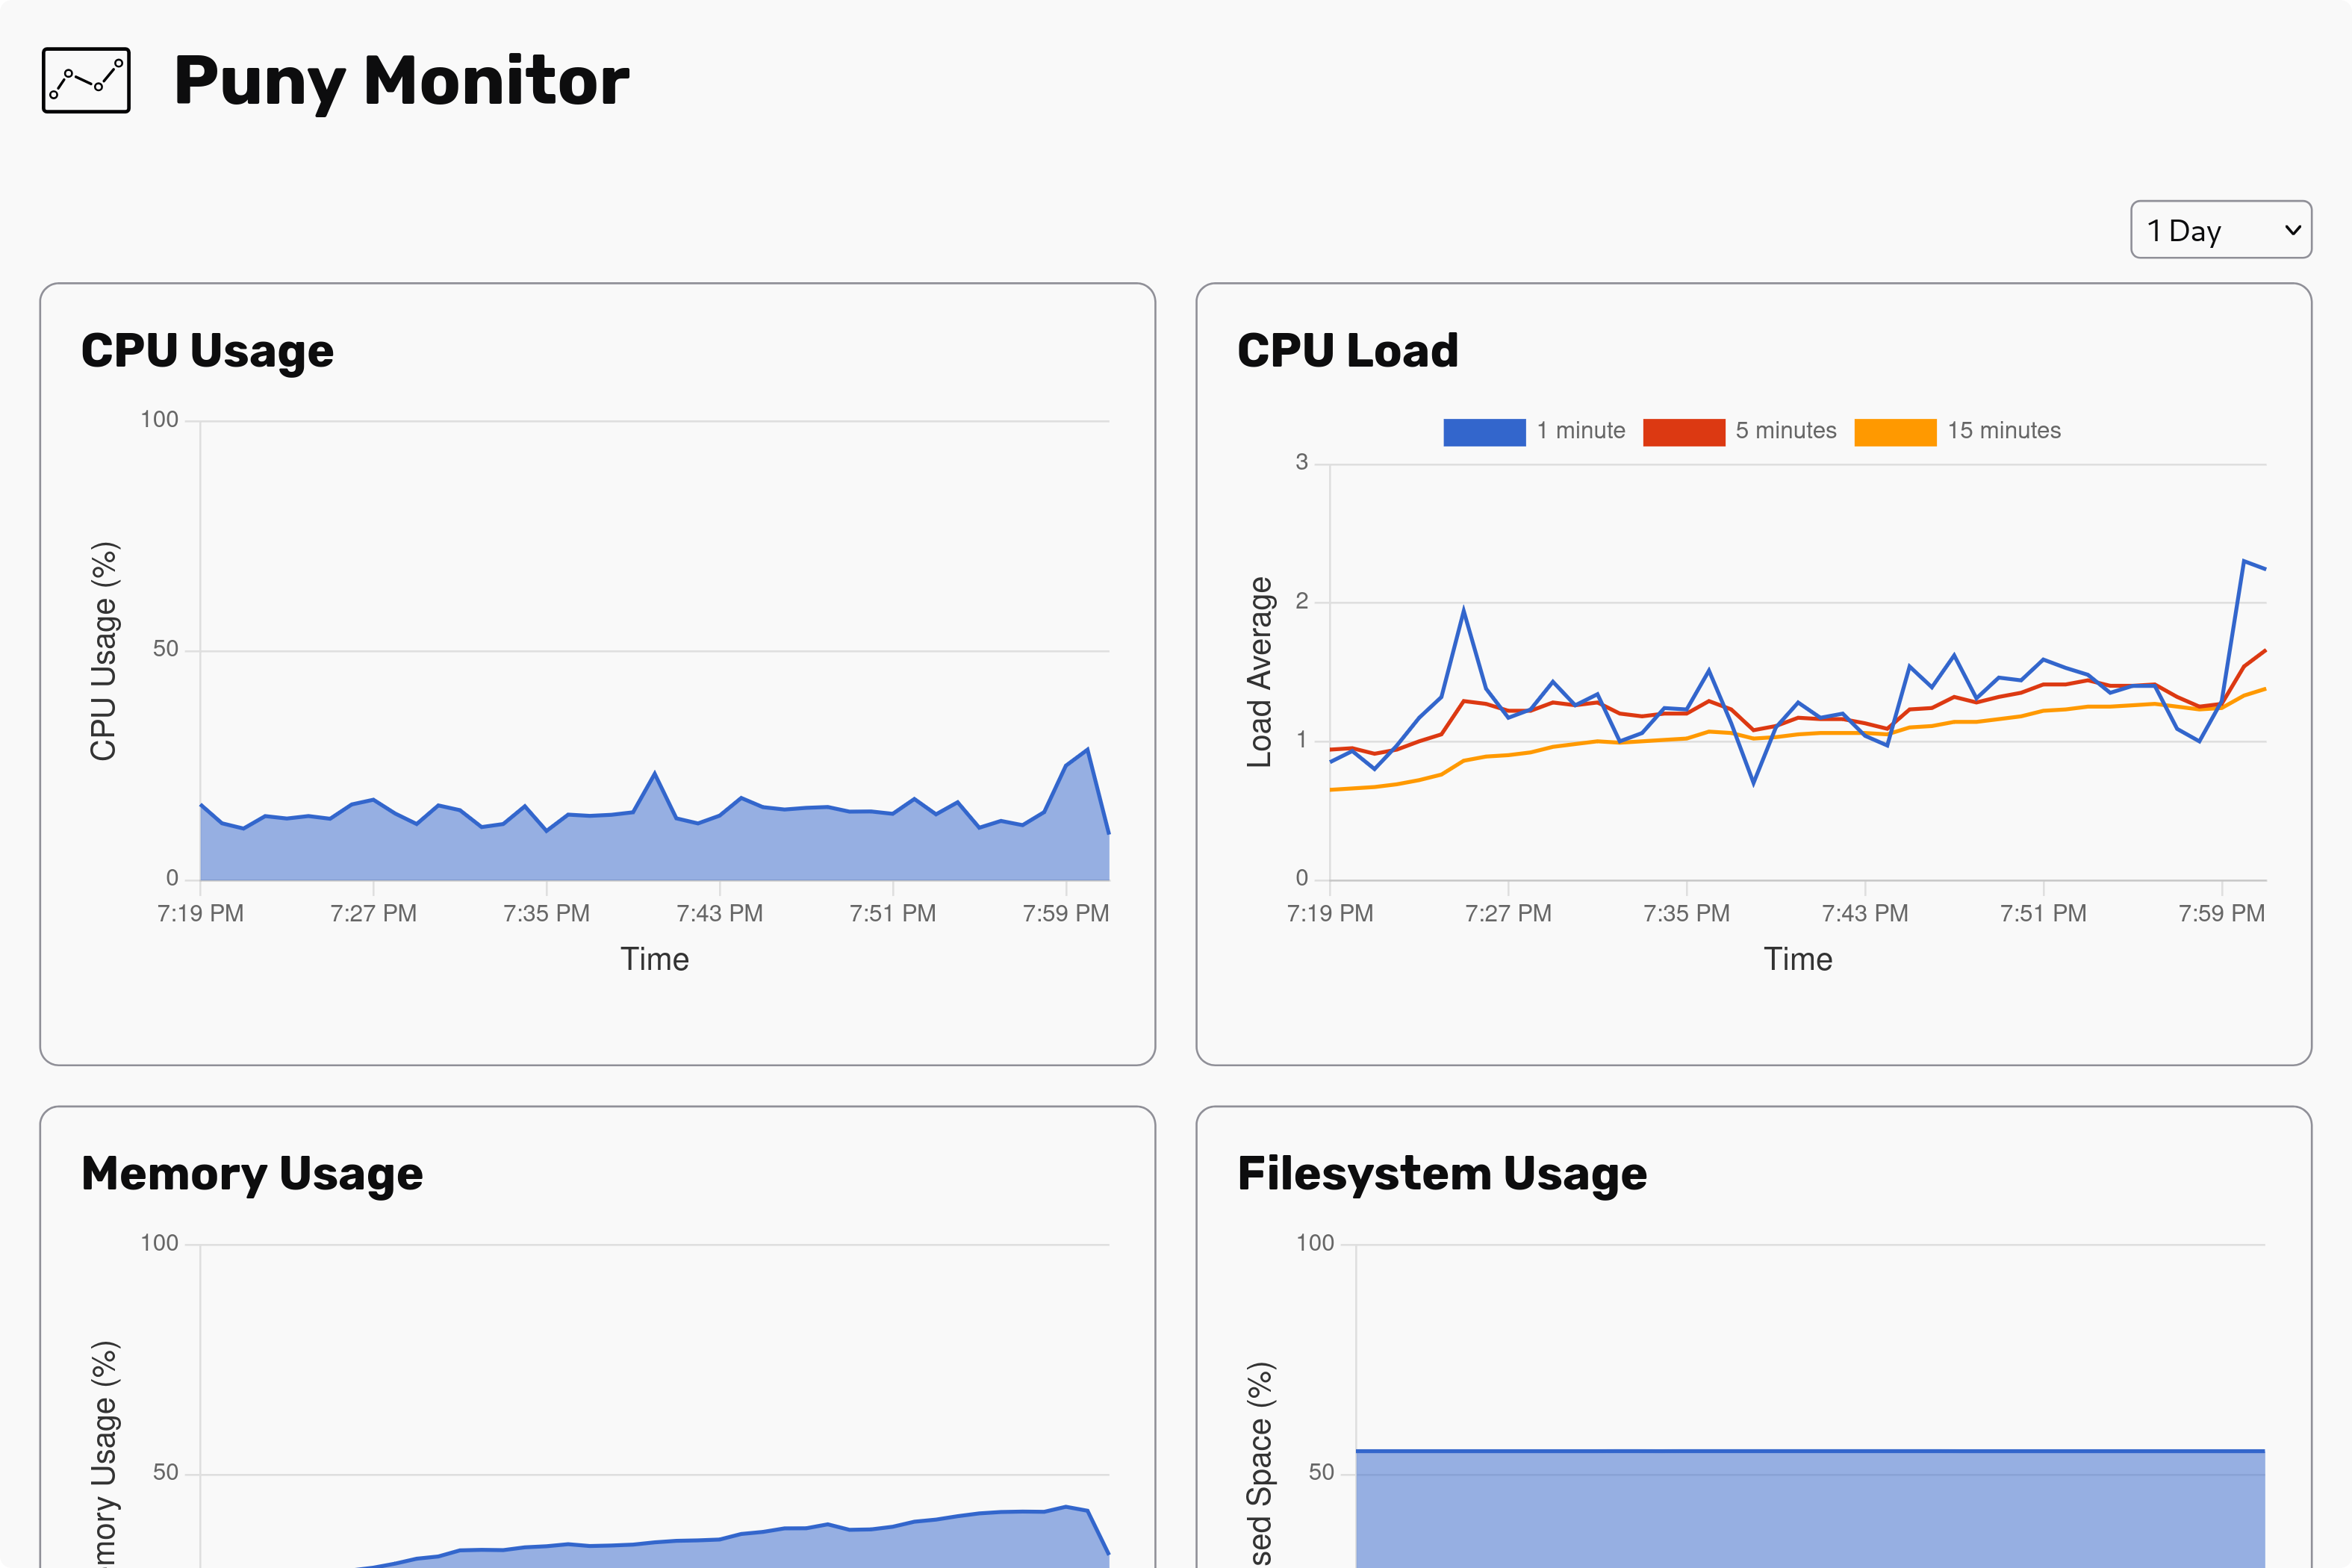
Task: Click the 7:43 PM tick on CPU Usage chart
Action: coord(719,913)
